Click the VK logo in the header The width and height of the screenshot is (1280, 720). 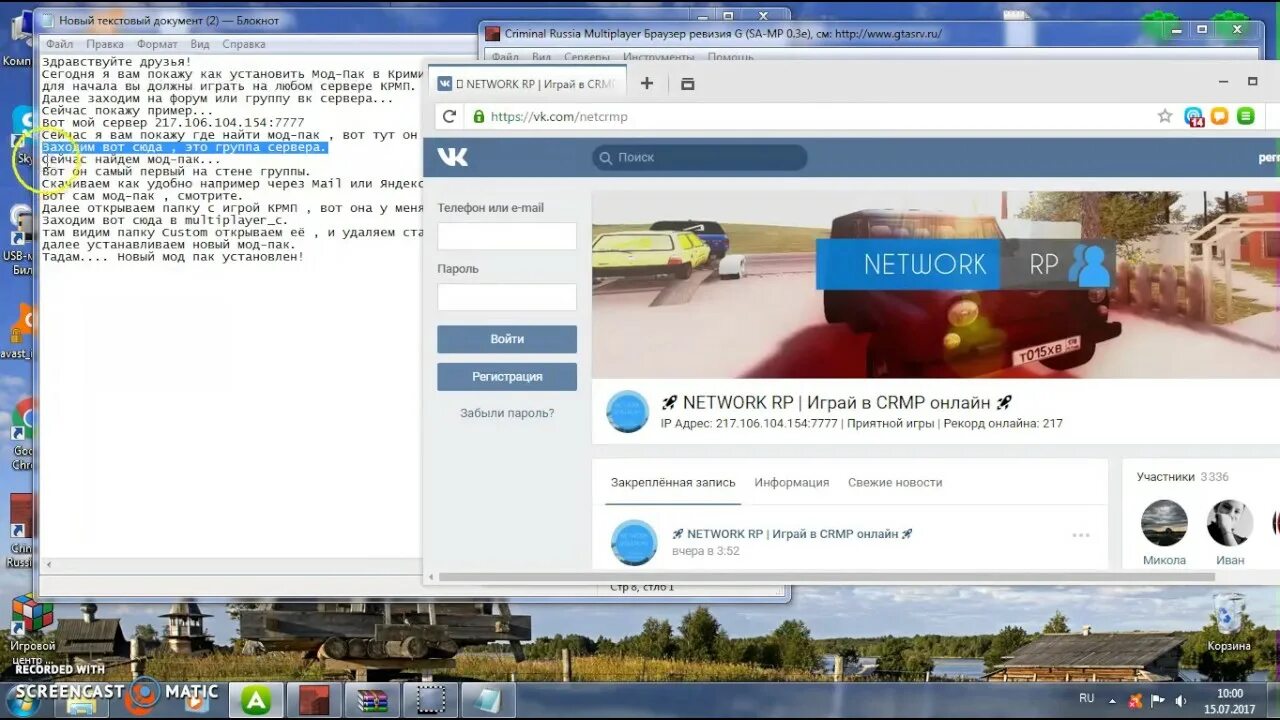[452, 157]
